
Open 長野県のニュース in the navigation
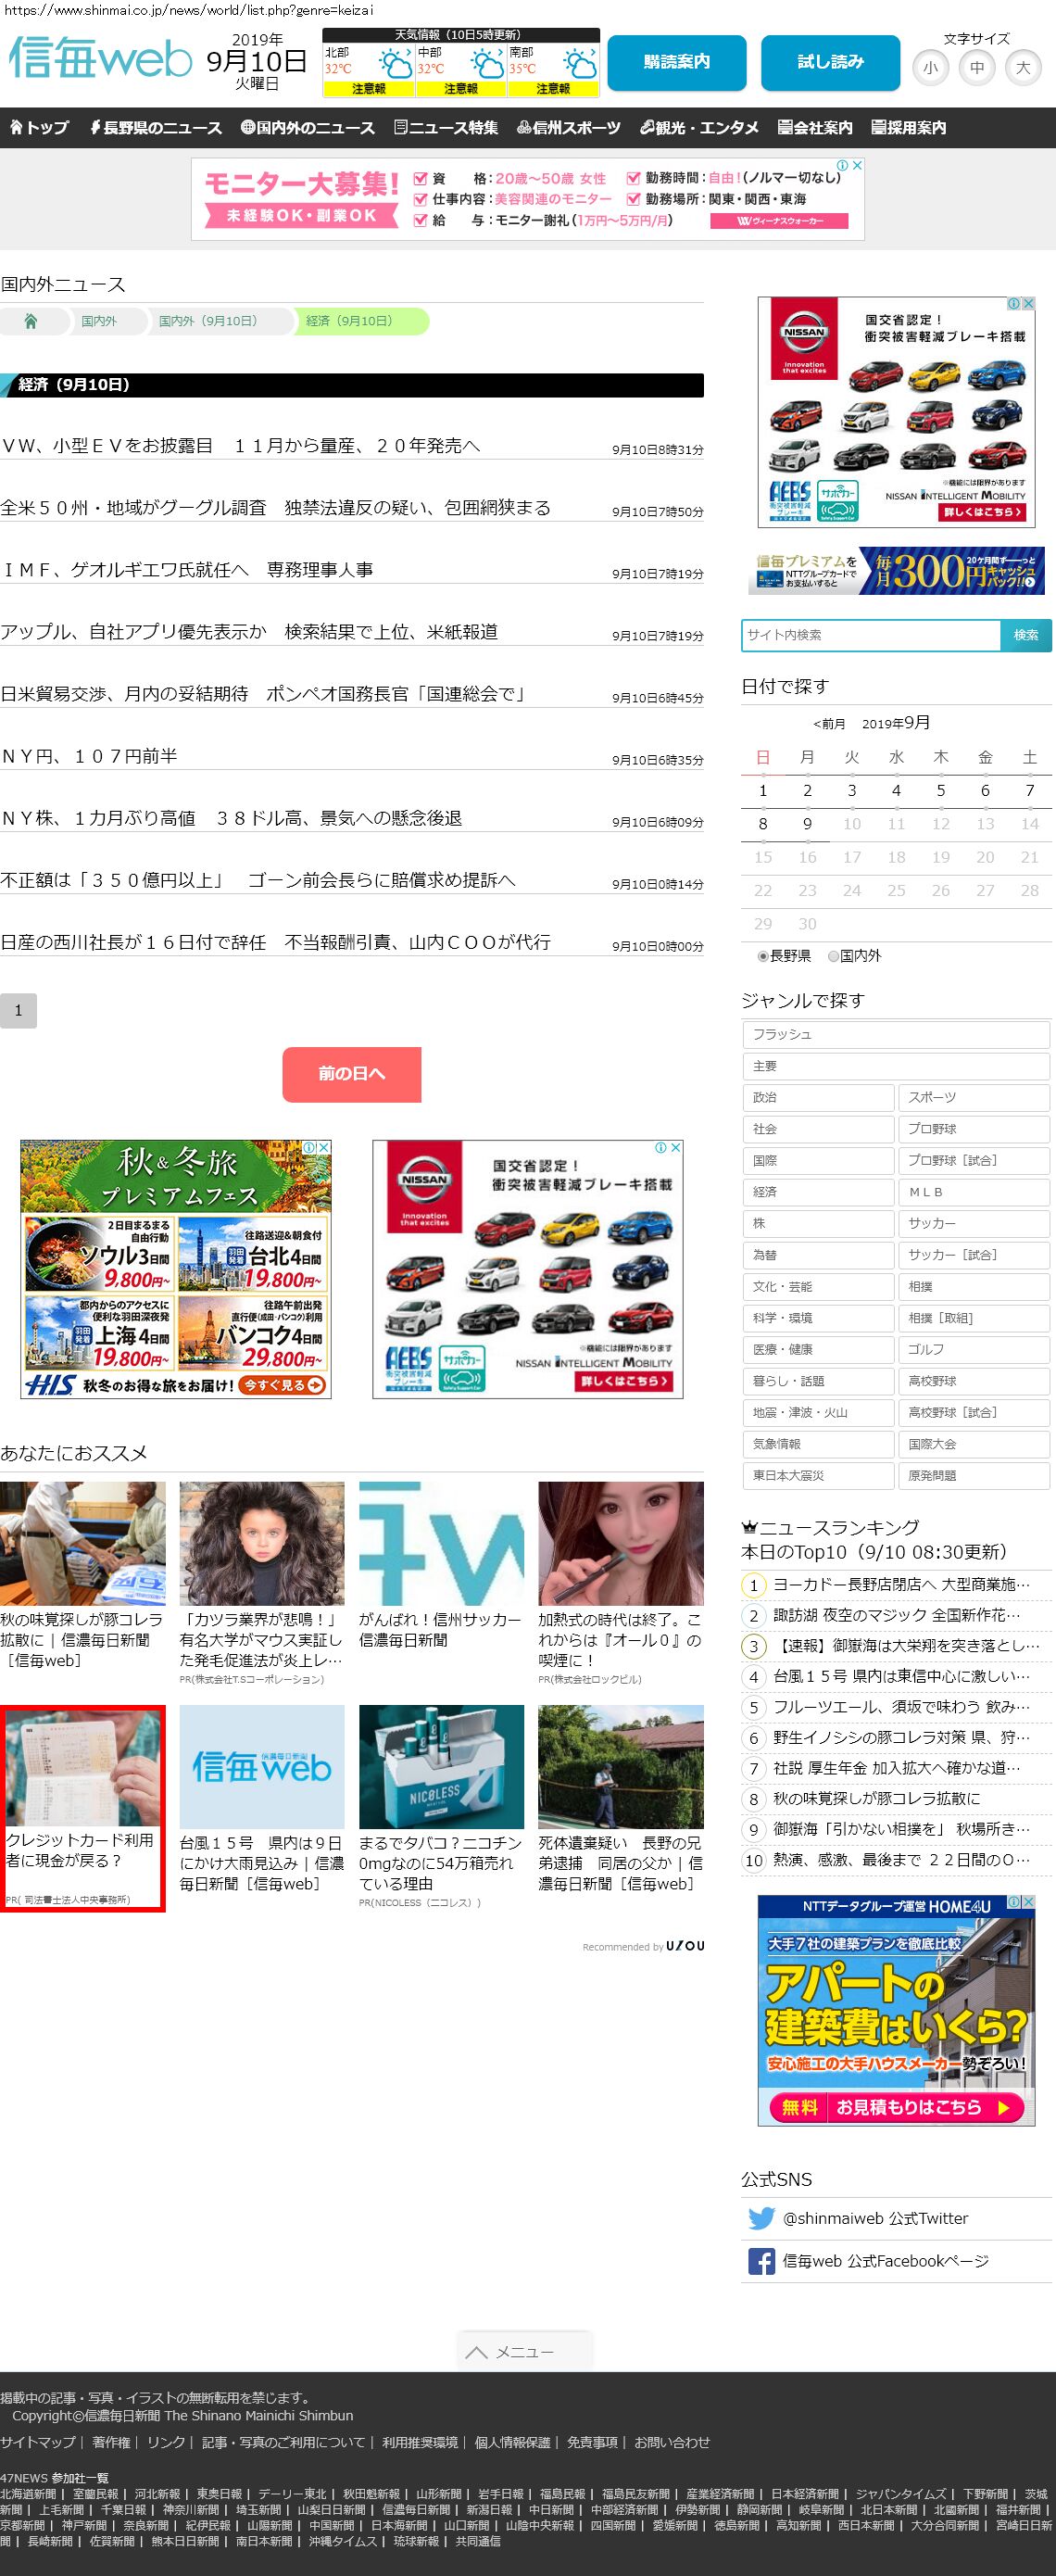156,127
